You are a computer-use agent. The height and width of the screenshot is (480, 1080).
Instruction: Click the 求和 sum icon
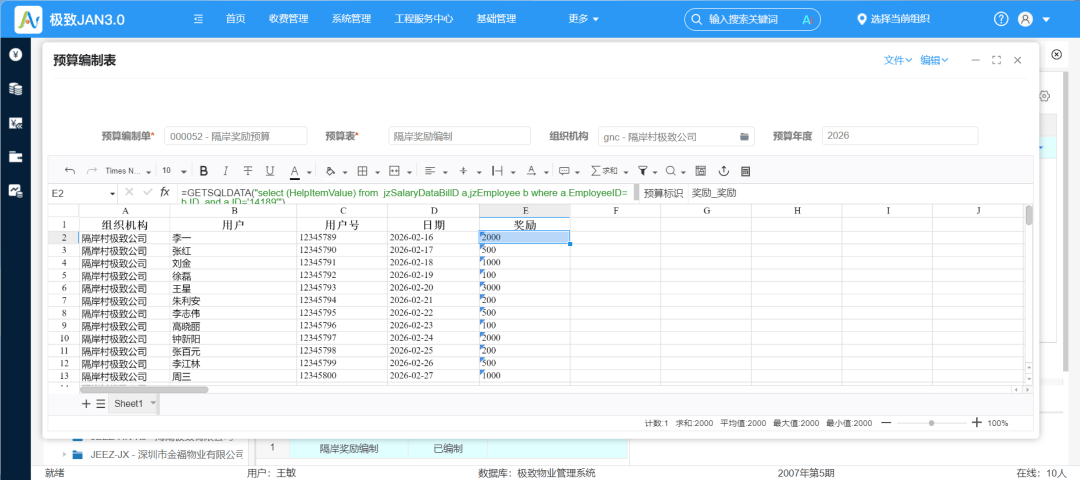(604, 171)
